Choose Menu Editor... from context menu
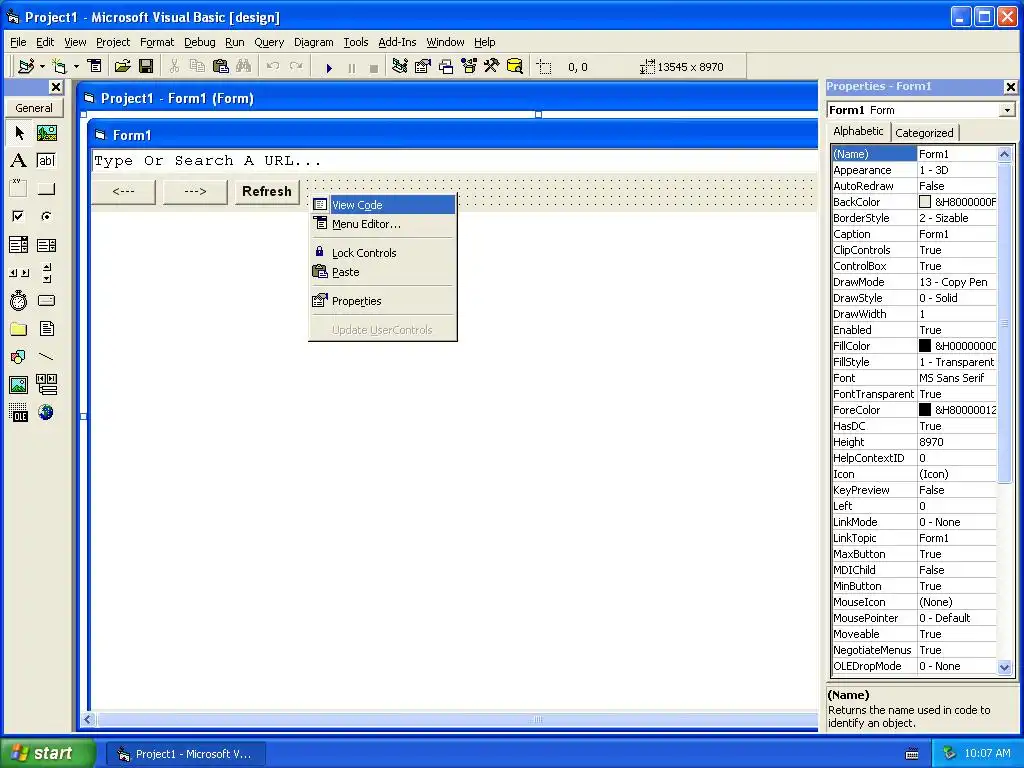This screenshot has width=1024, height=768. tap(383, 224)
